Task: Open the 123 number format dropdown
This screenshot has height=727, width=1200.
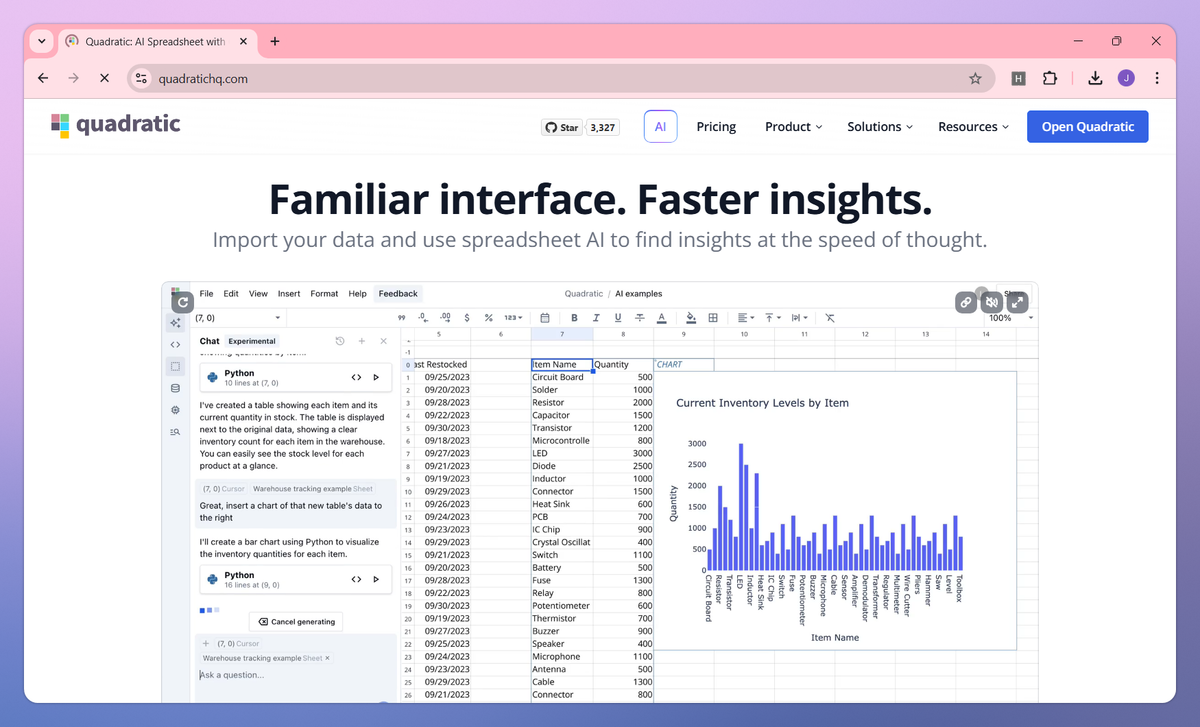Action: coord(514,318)
